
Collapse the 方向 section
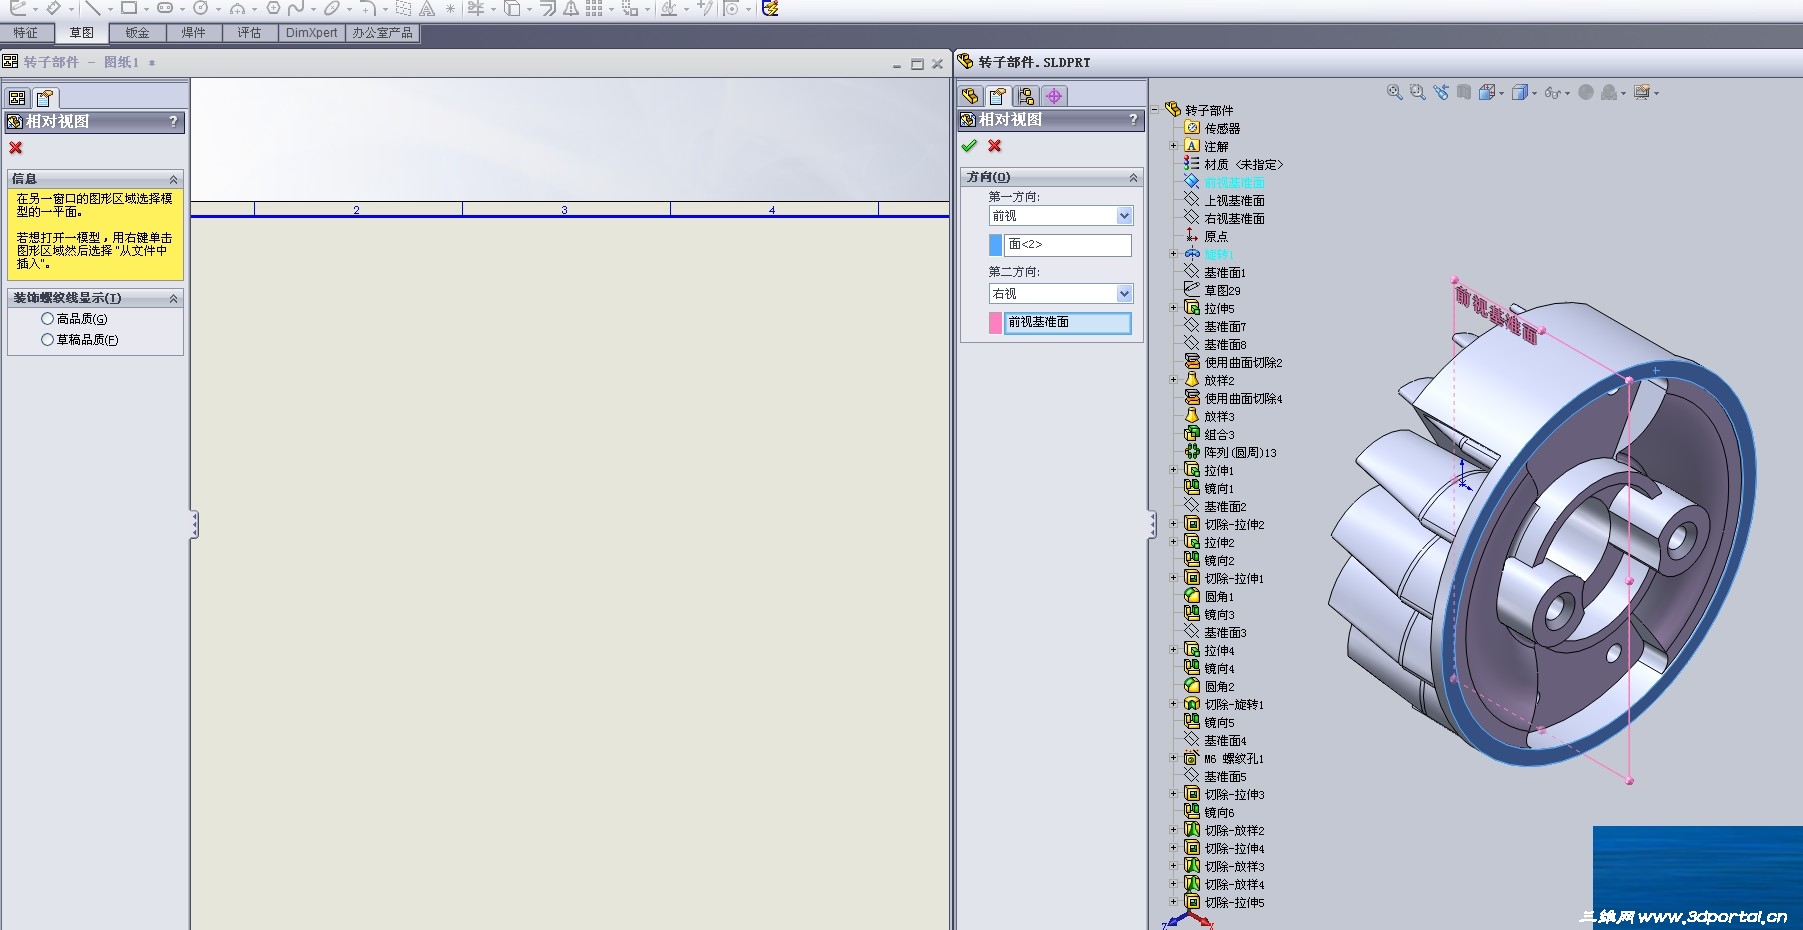click(x=1133, y=177)
